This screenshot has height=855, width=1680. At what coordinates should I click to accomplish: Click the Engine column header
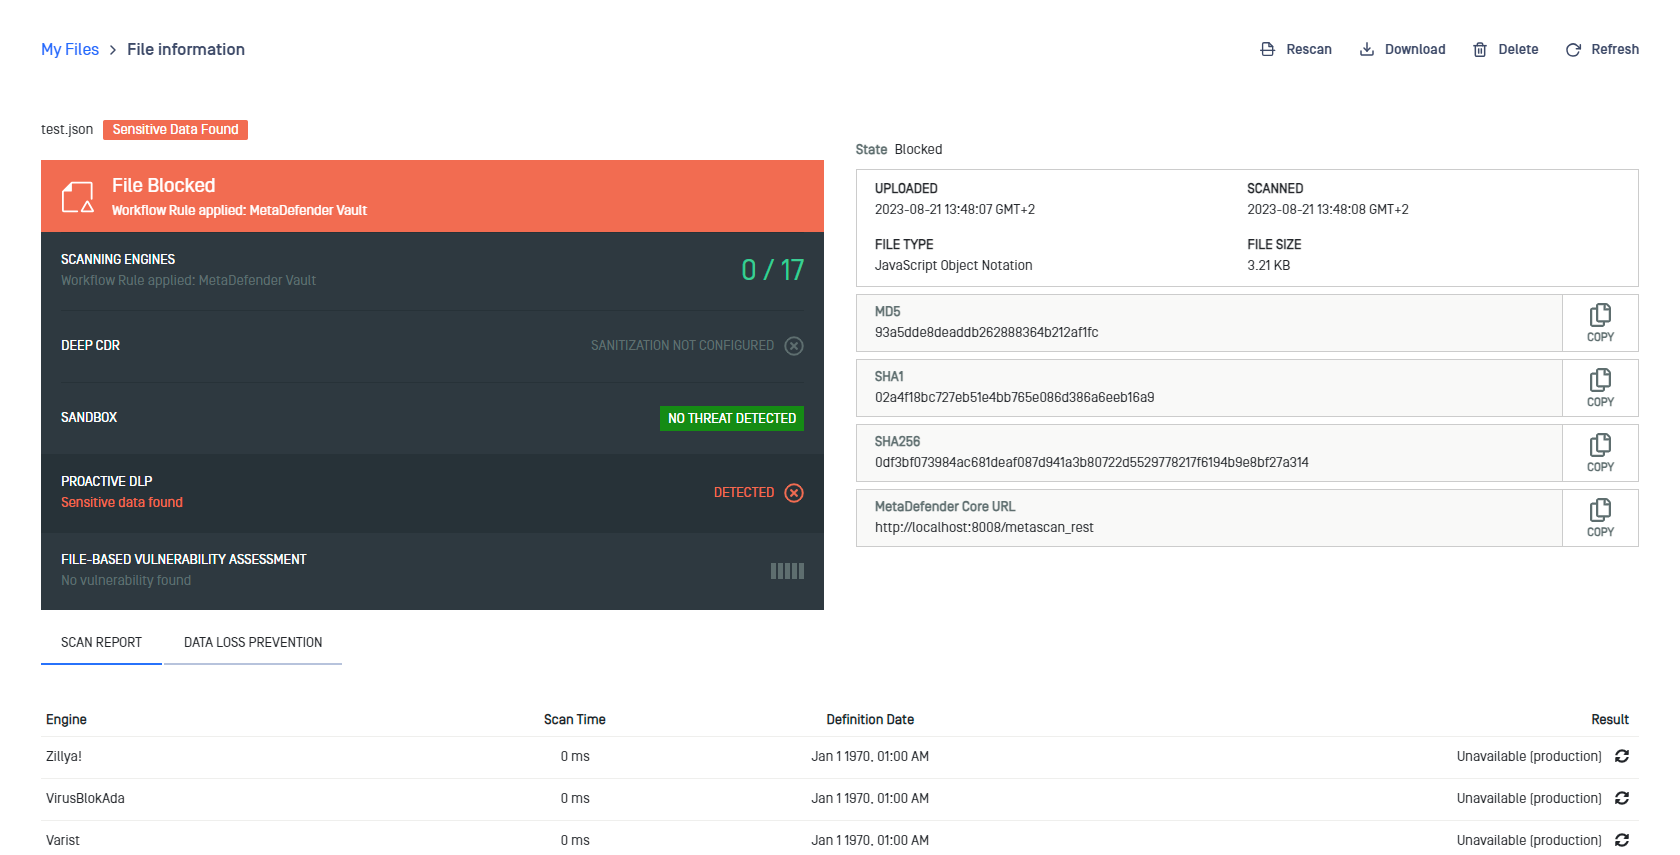point(66,720)
